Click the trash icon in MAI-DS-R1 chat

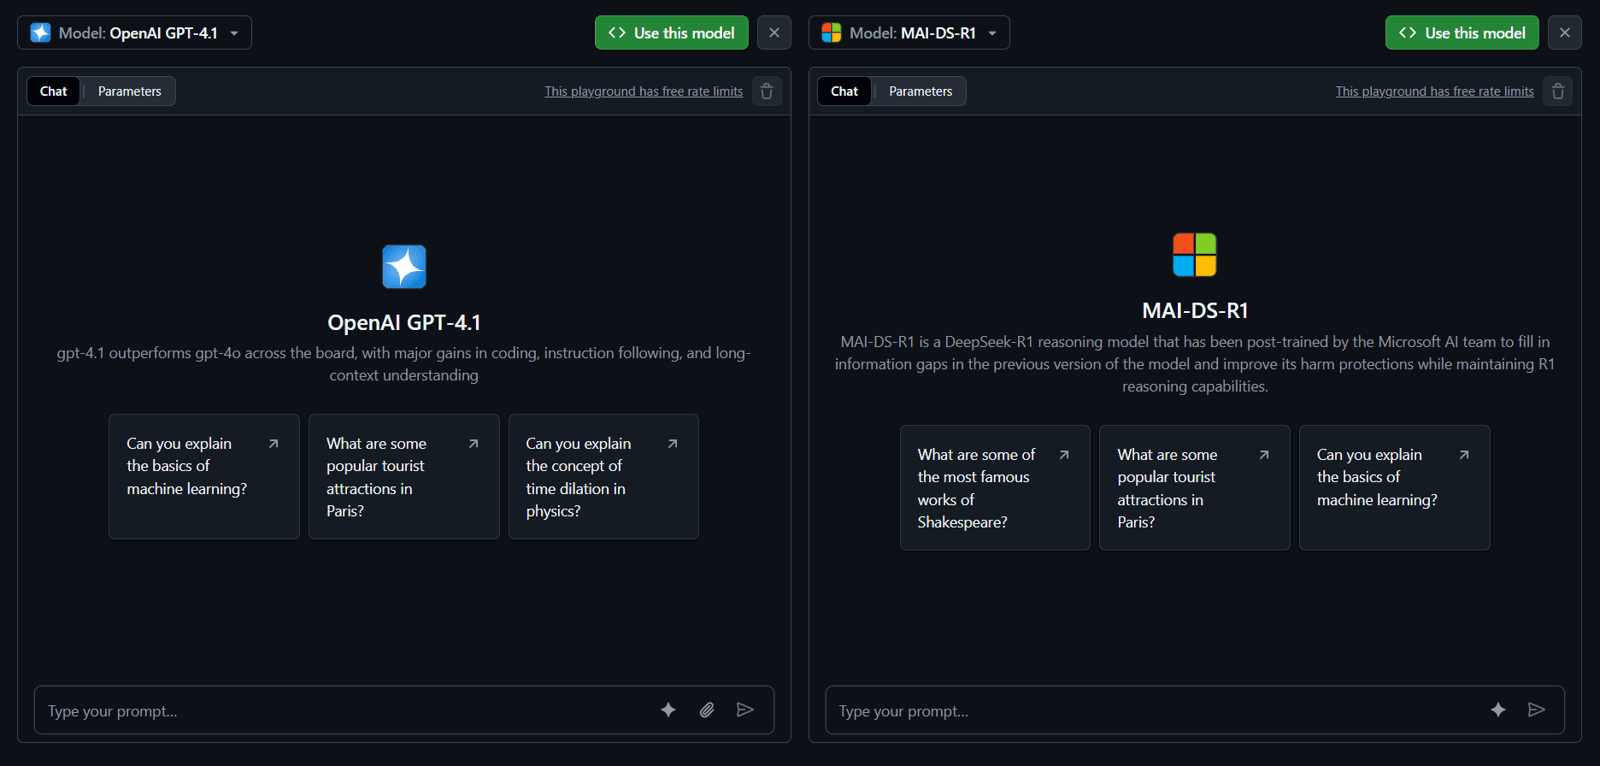click(1558, 91)
